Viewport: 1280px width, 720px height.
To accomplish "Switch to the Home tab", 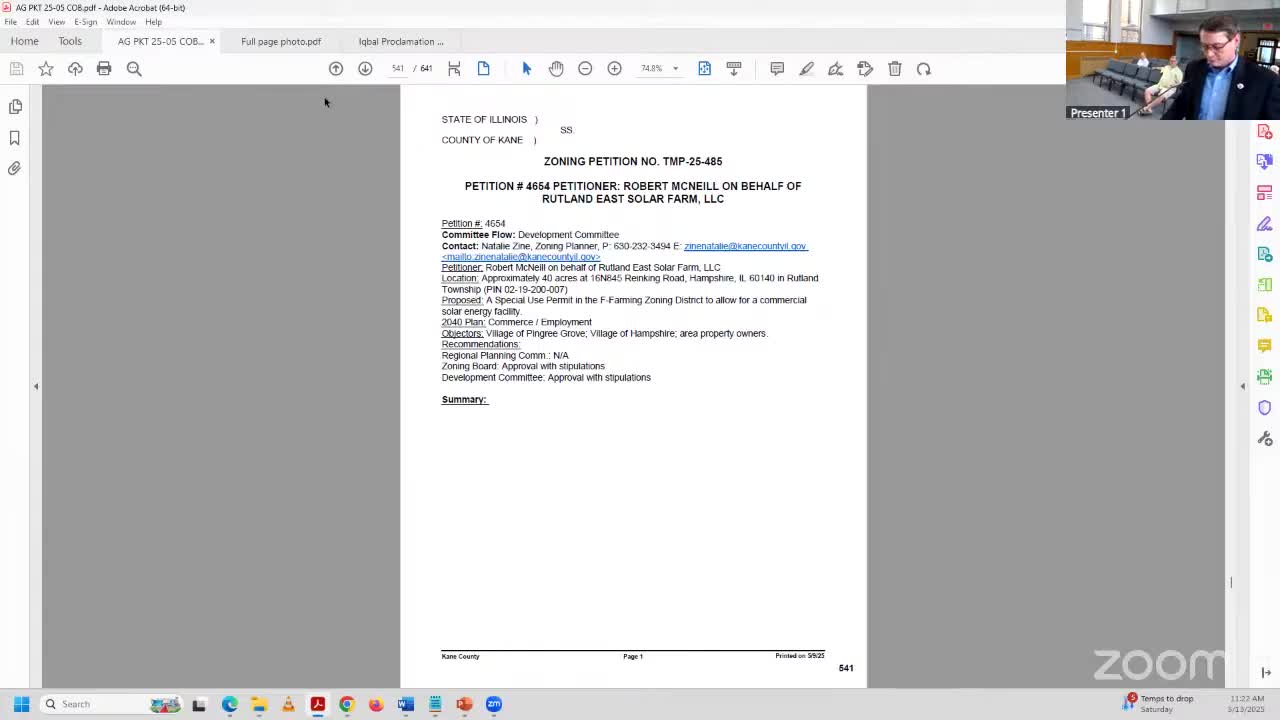I will click(24, 41).
